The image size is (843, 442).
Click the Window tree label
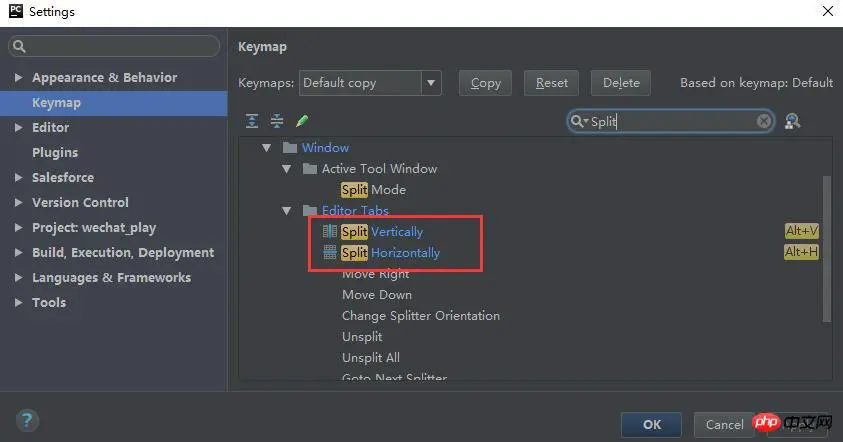coord(325,147)
